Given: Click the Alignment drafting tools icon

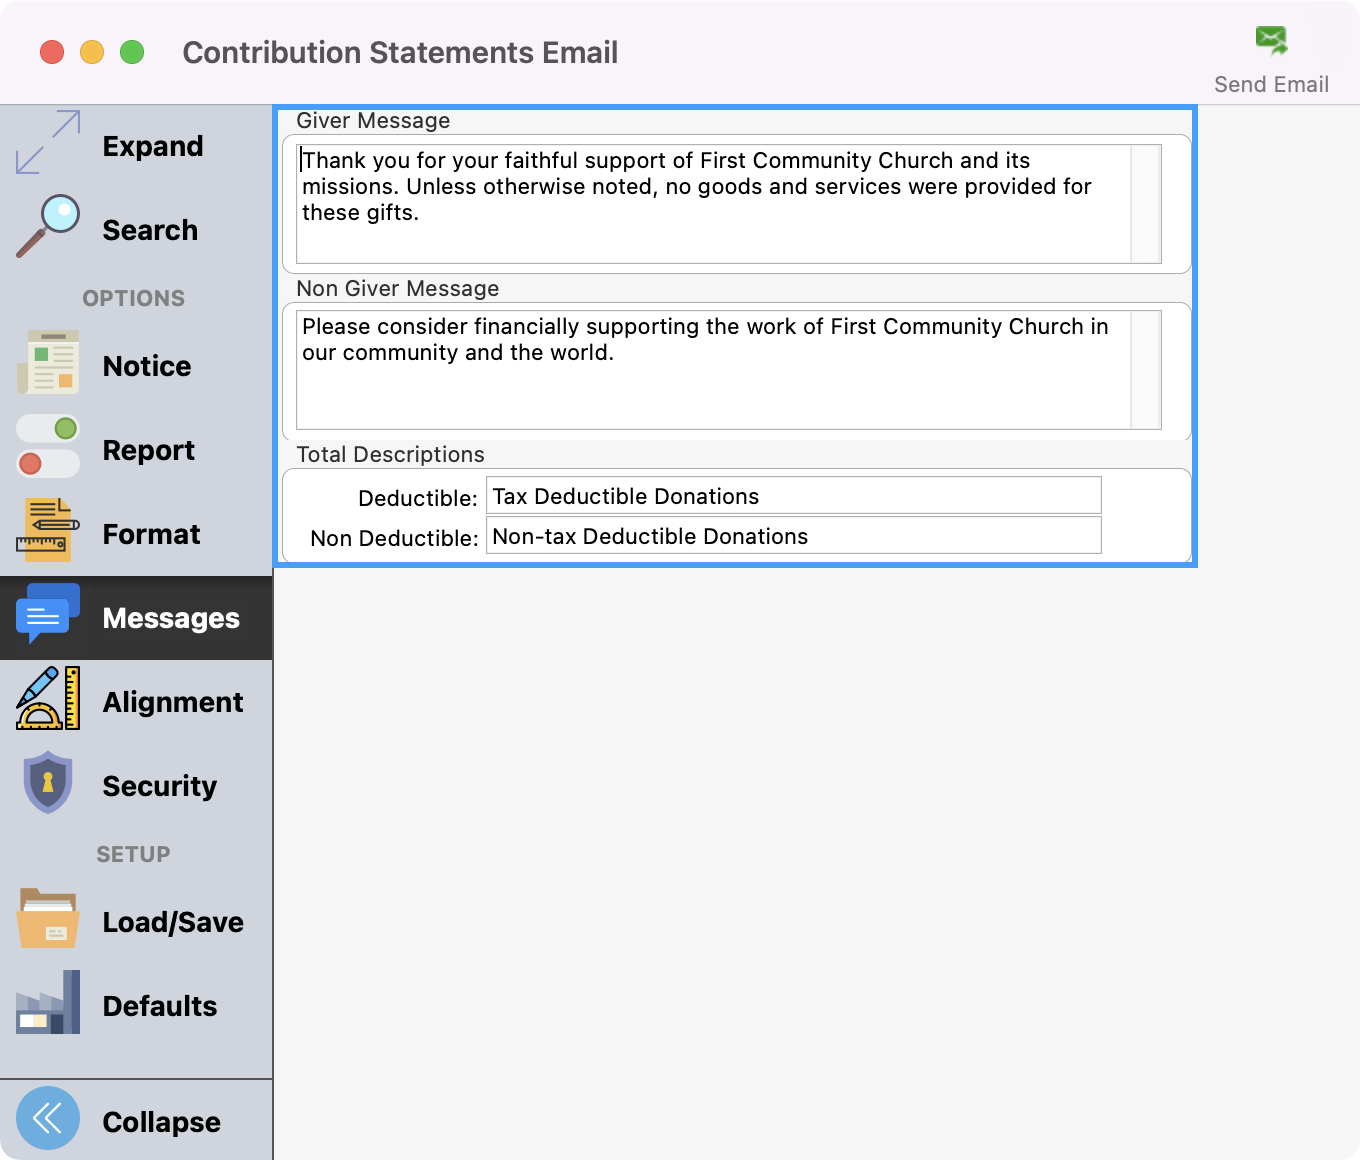Looking at the screenshot, I should 48,699.
